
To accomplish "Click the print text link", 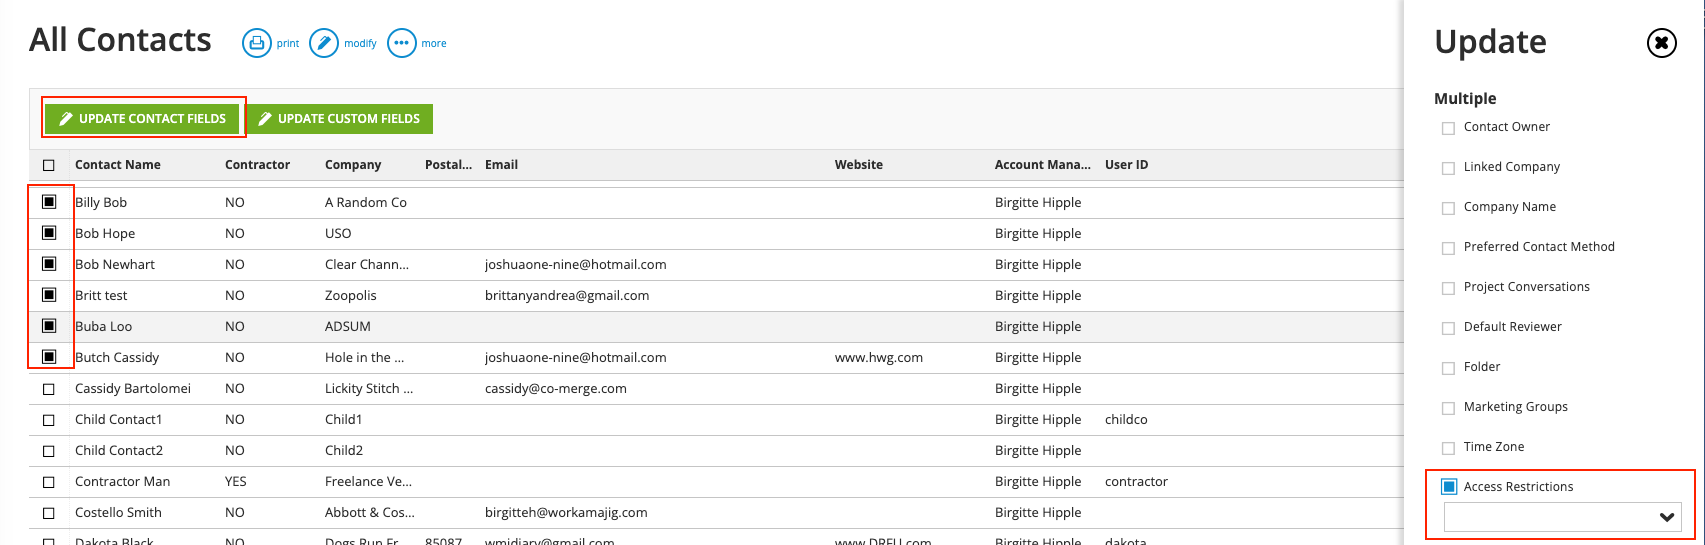I will (288, 44).
